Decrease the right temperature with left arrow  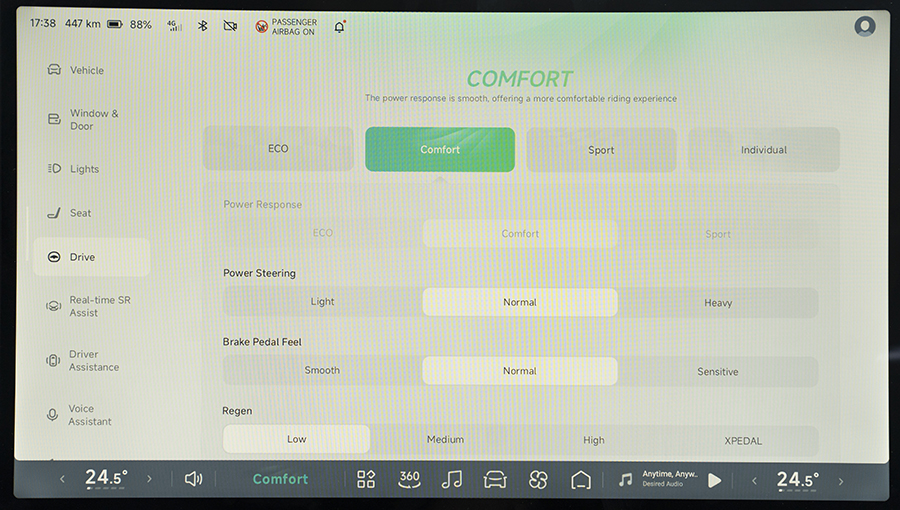[x=757, y=480]
